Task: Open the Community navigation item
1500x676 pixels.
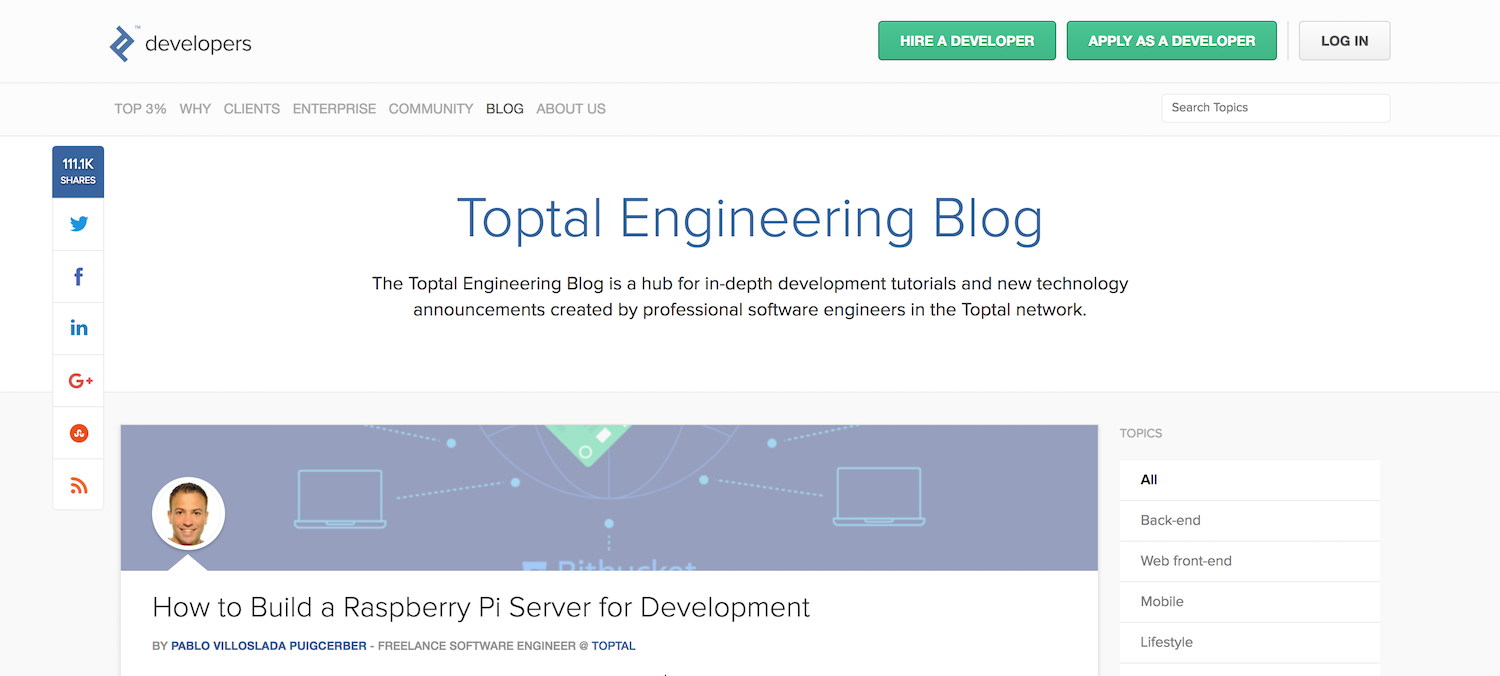Action: click(431, 109)
